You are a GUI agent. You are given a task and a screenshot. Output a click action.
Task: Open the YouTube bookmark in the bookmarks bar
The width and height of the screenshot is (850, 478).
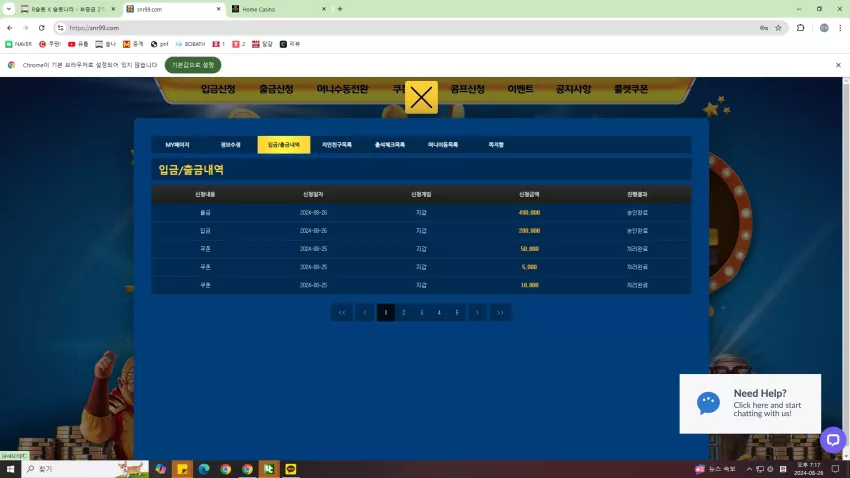(78, 44)
